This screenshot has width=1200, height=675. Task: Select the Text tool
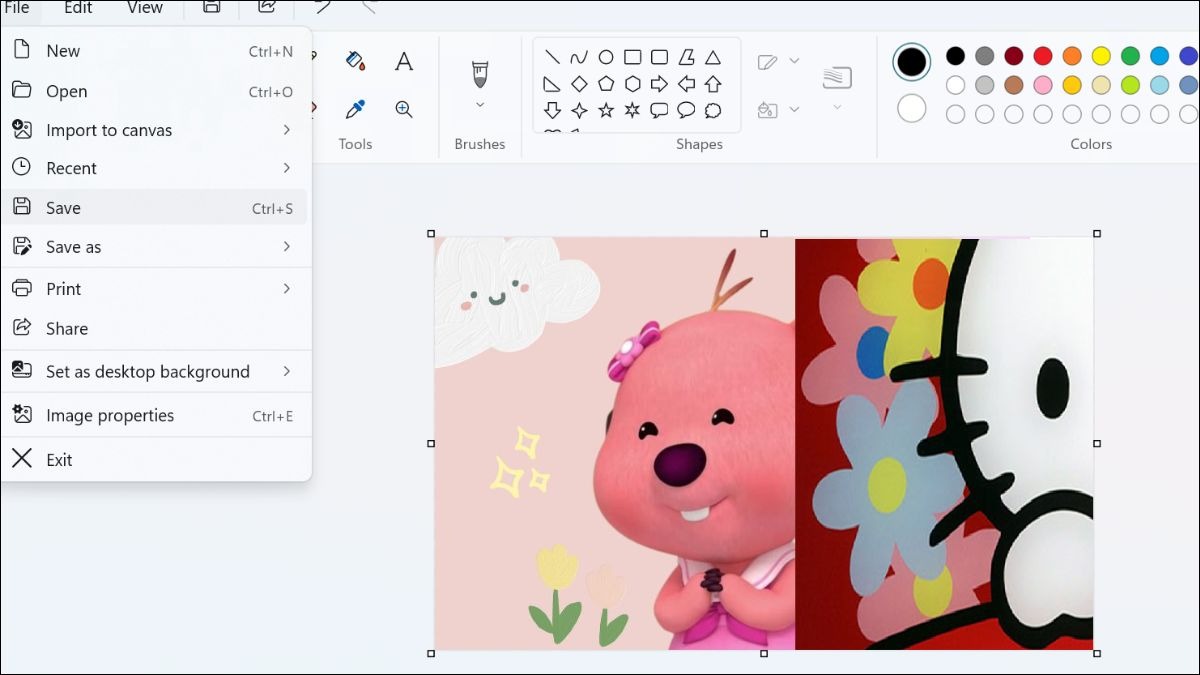(x=404, y=61)
